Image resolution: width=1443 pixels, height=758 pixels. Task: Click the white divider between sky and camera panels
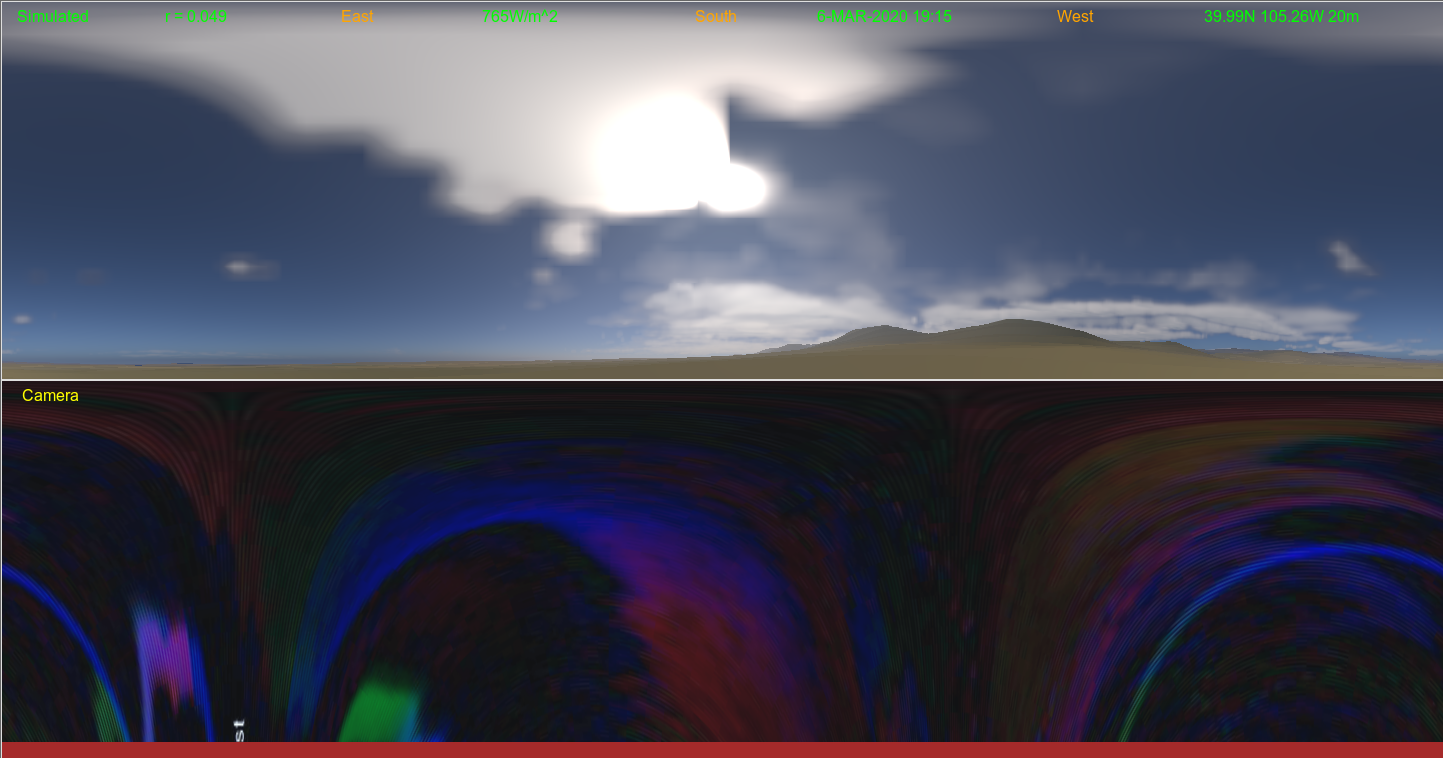coord(721,380)
